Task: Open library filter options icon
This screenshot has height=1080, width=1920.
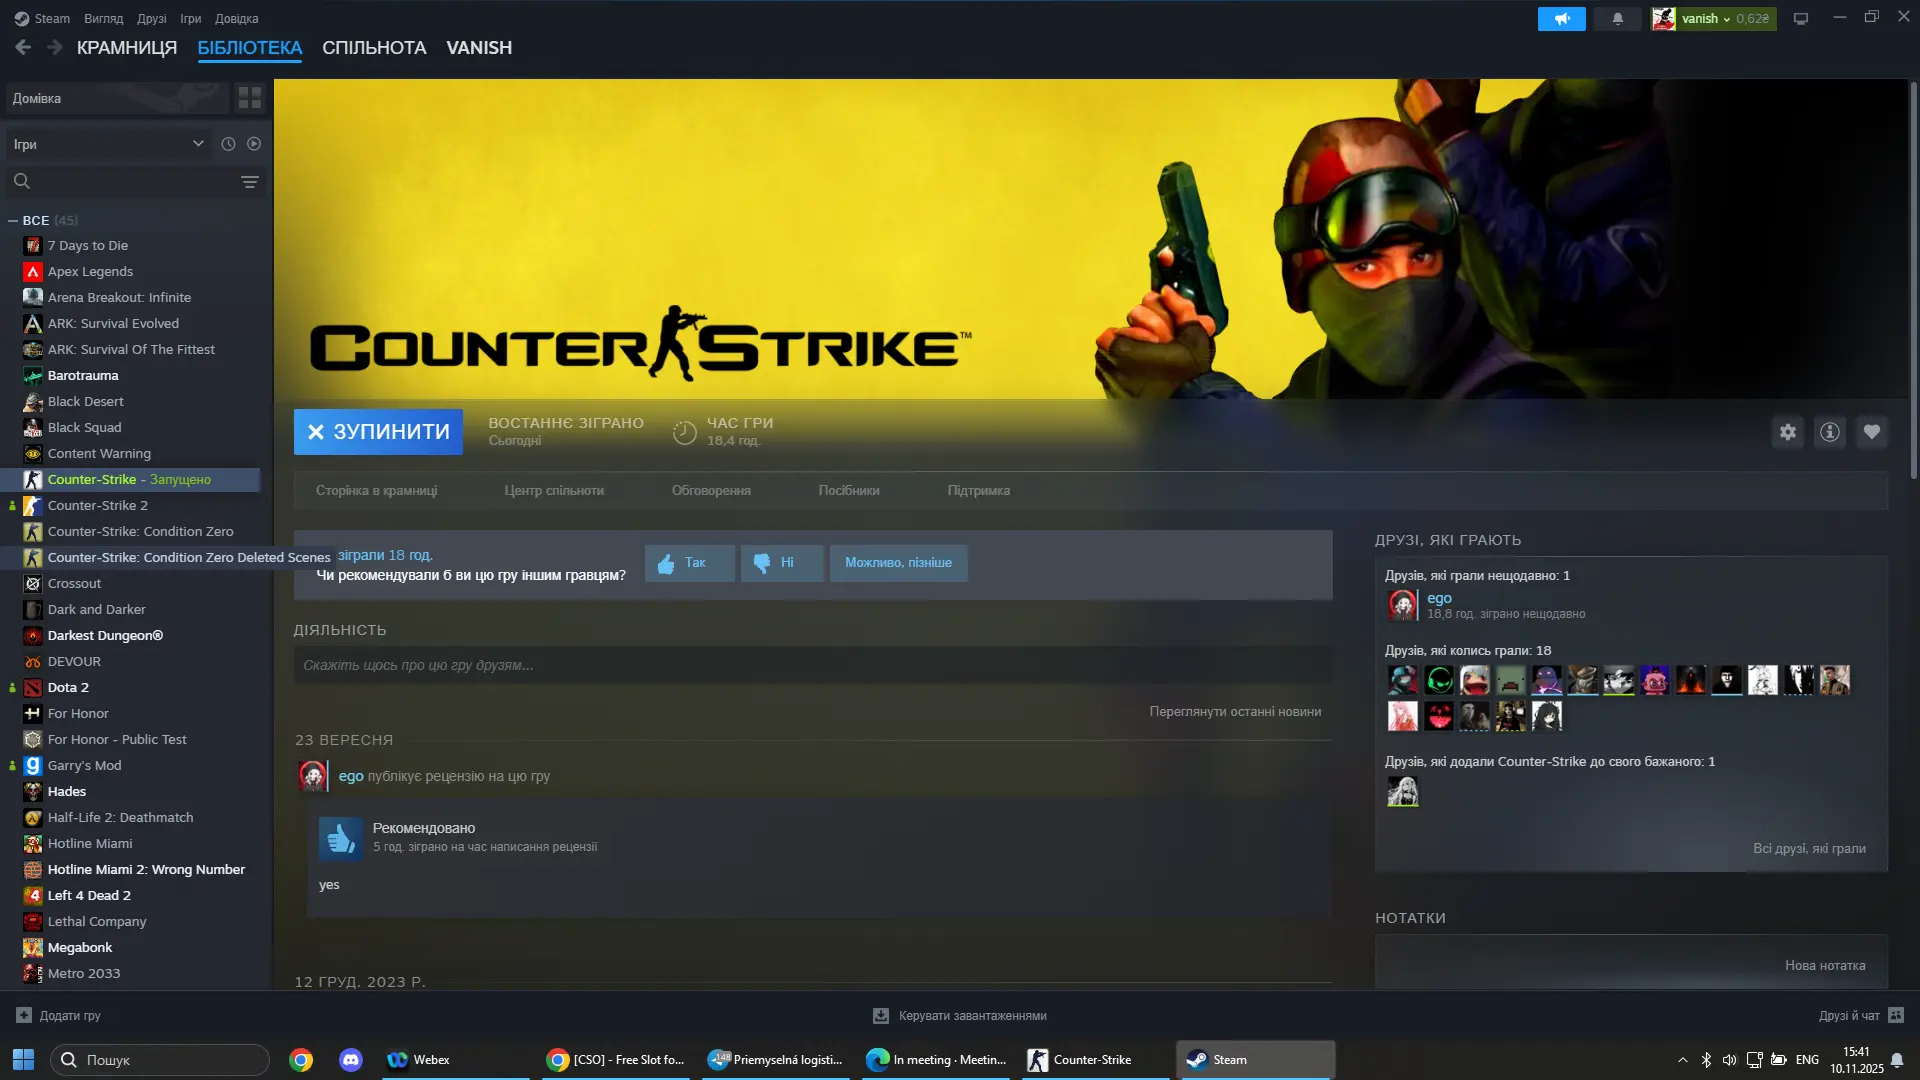Action: coord(249,181)
